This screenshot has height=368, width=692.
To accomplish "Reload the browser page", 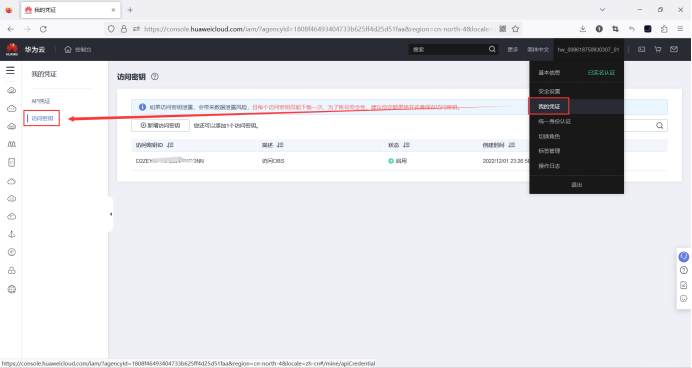I will coord(43,29).
